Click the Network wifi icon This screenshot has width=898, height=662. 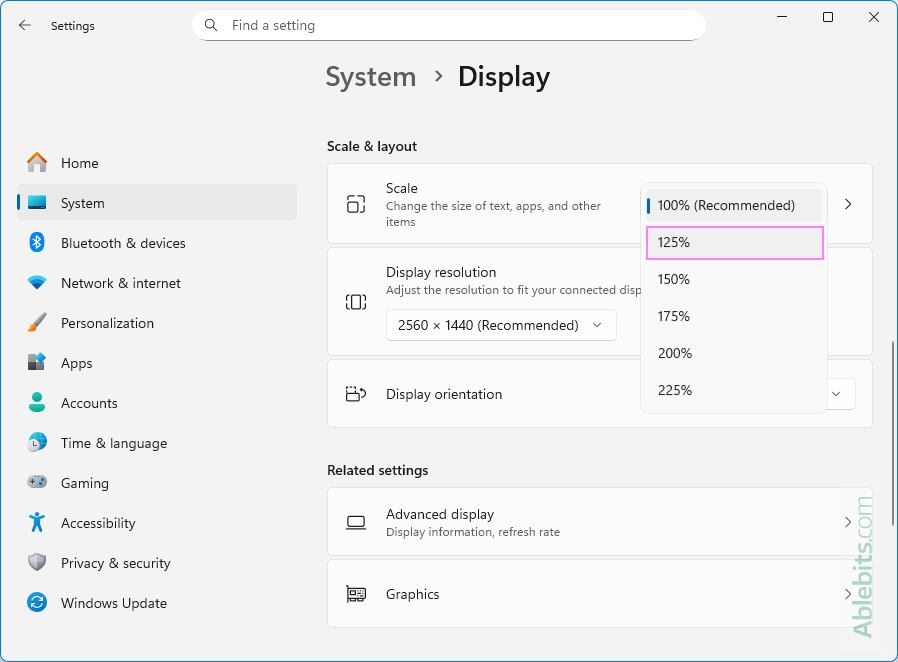37,283
